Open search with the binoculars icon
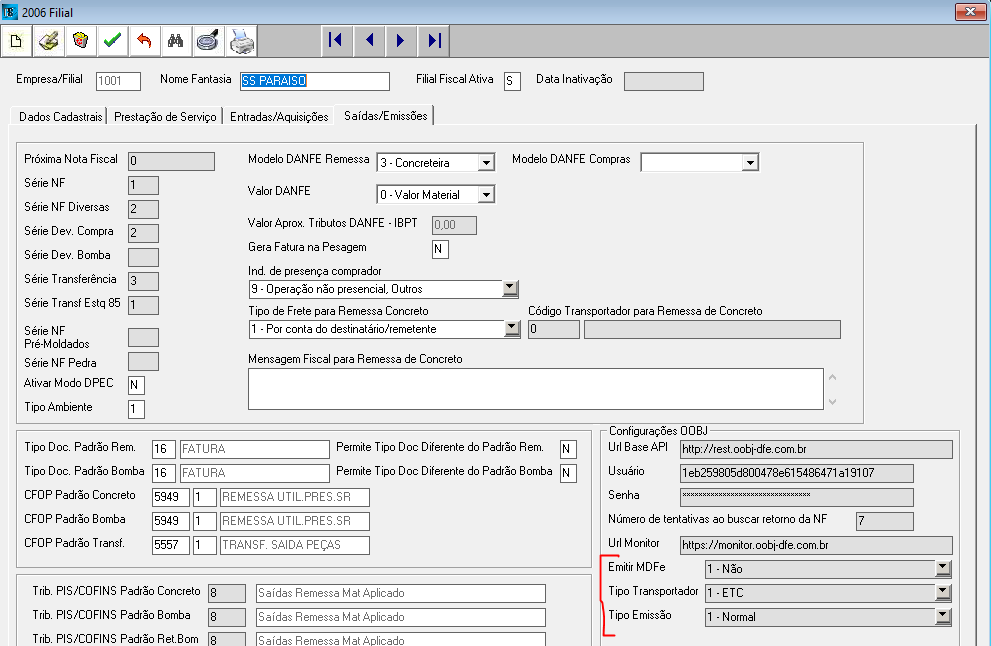 pos(176,41)
